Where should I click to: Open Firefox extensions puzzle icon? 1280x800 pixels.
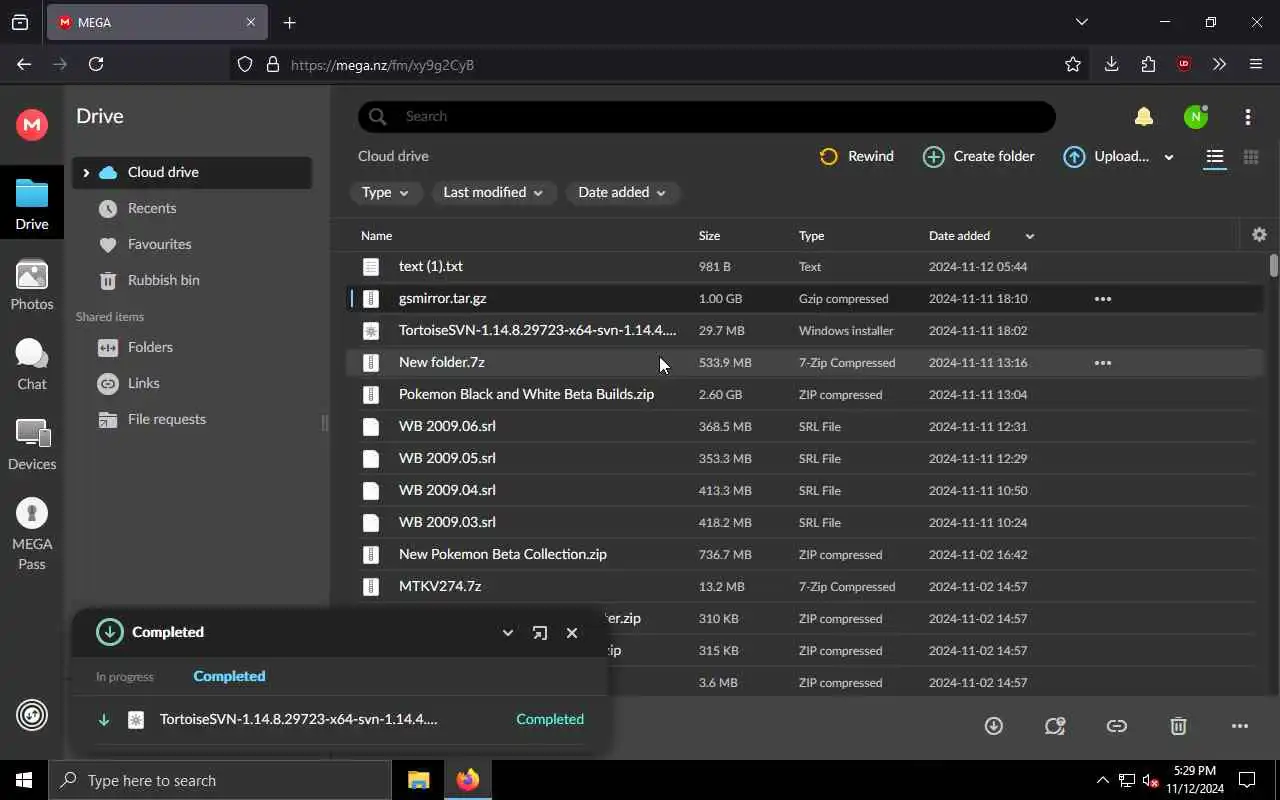[1148, 64]
